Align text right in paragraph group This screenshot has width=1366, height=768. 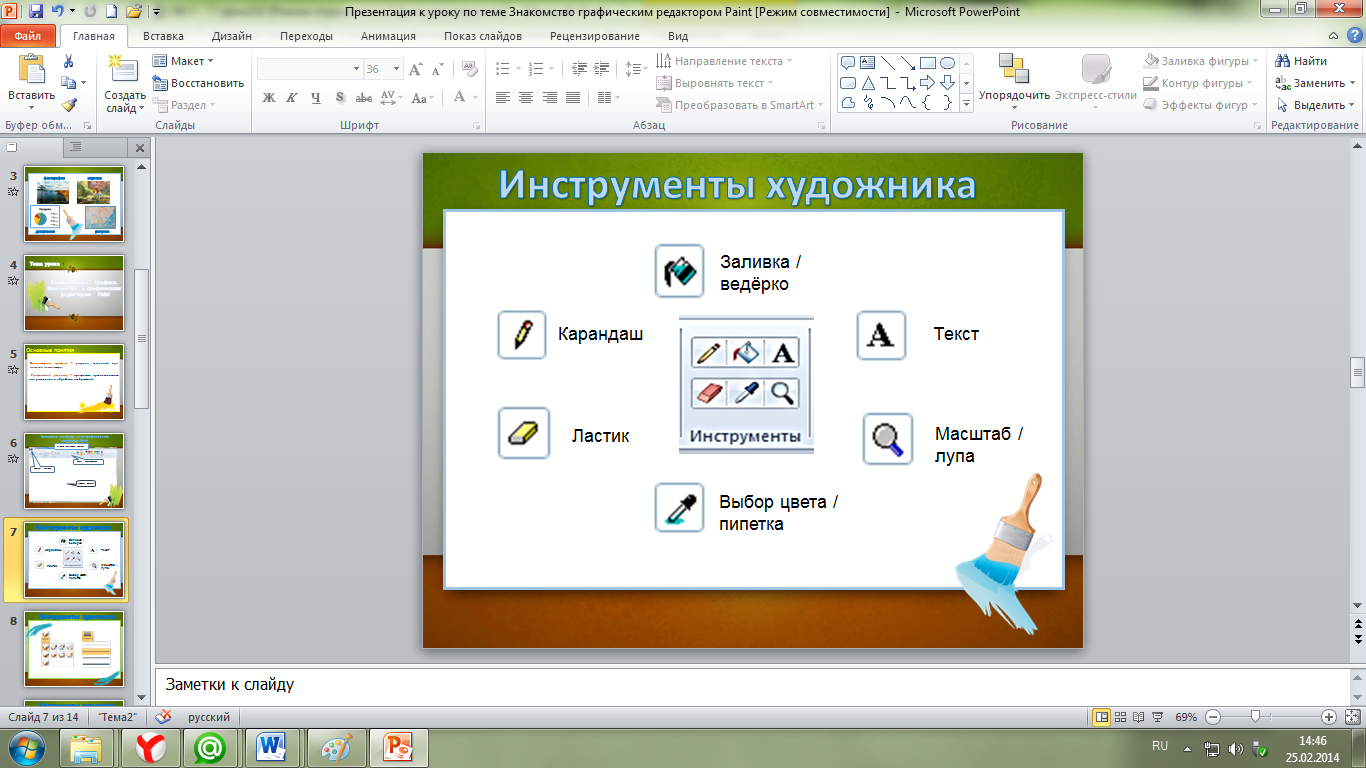pyautogui.click(x=550, y=98)
